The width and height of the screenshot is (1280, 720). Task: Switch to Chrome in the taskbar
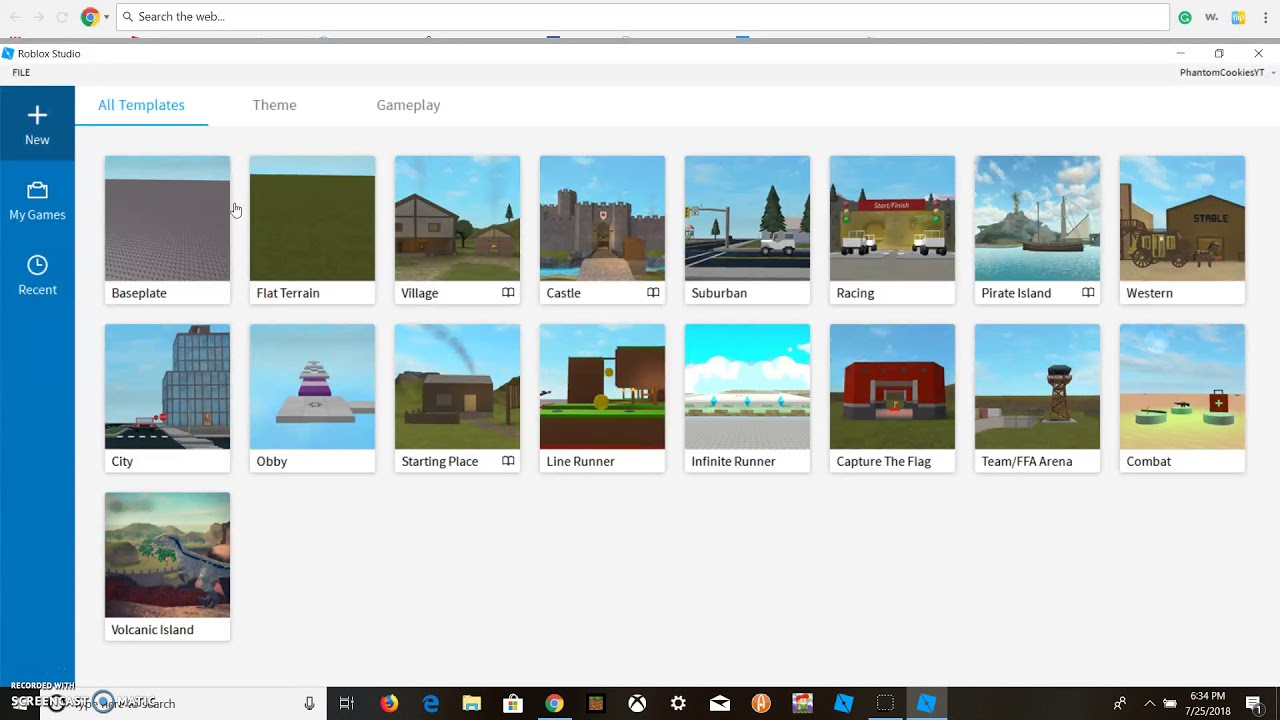point(554,703)
